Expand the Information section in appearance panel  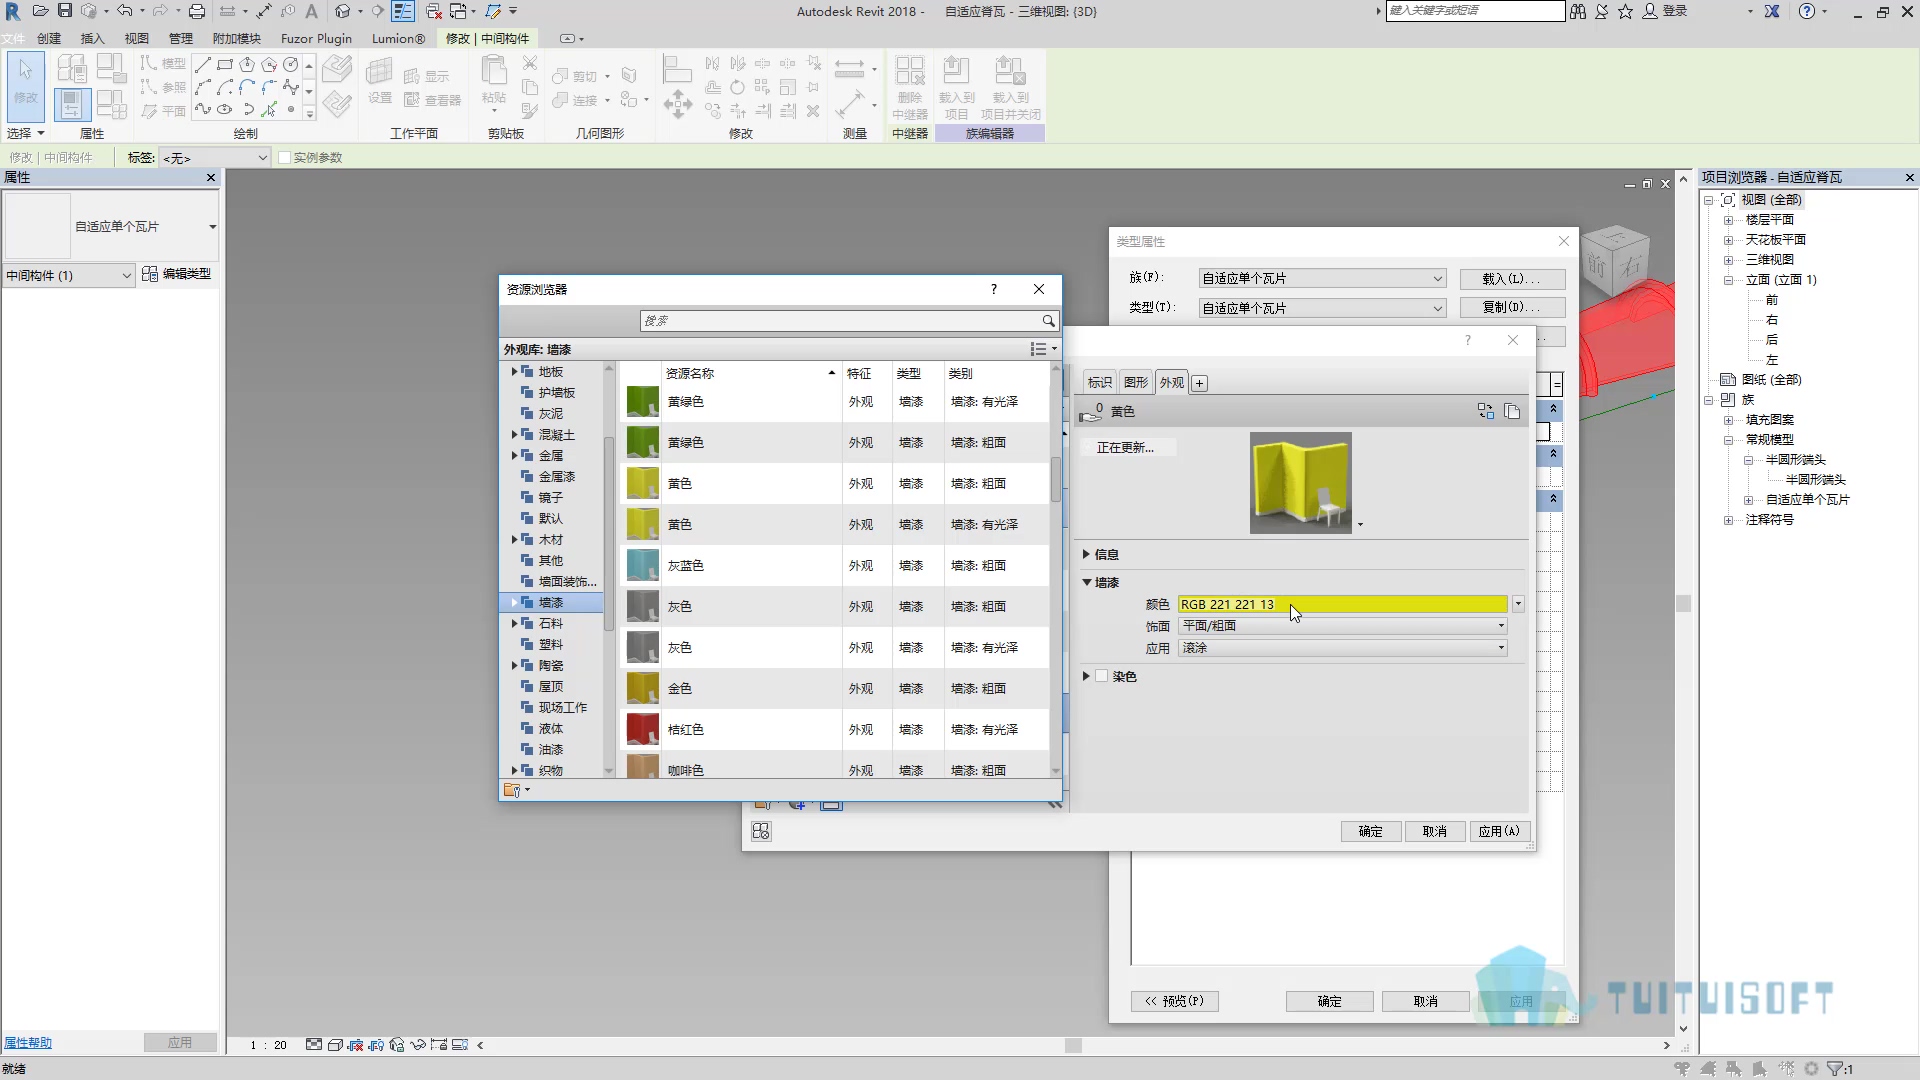point(1086,554)
